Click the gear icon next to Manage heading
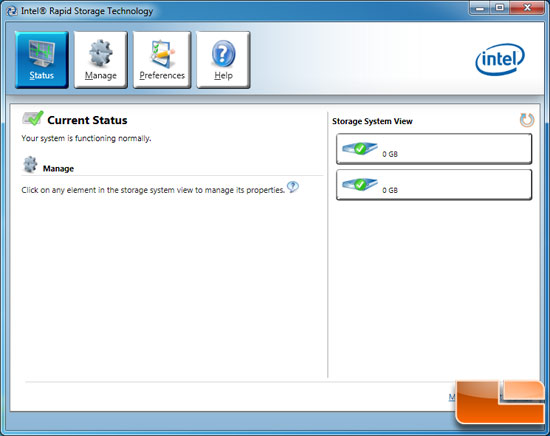Image resolution: width=550 pixels, height=436 pixels. [30, 165]
